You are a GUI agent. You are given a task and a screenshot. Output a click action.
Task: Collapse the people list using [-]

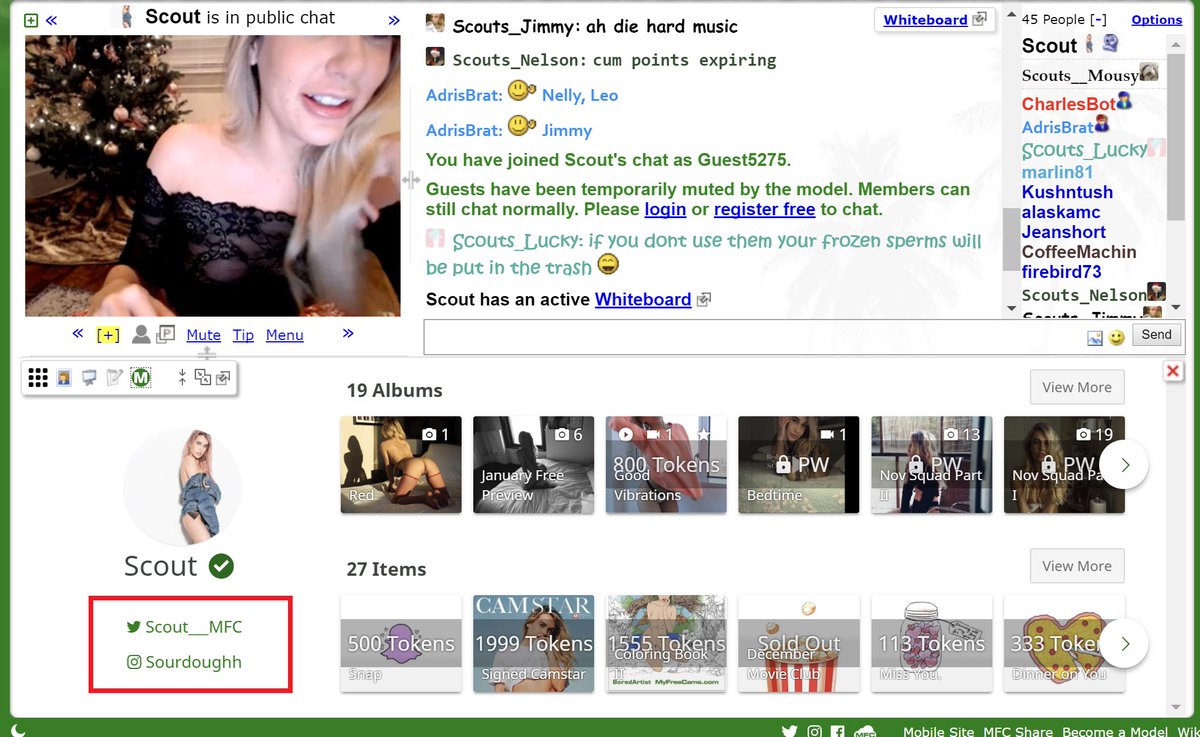(x=1098, y=19)
